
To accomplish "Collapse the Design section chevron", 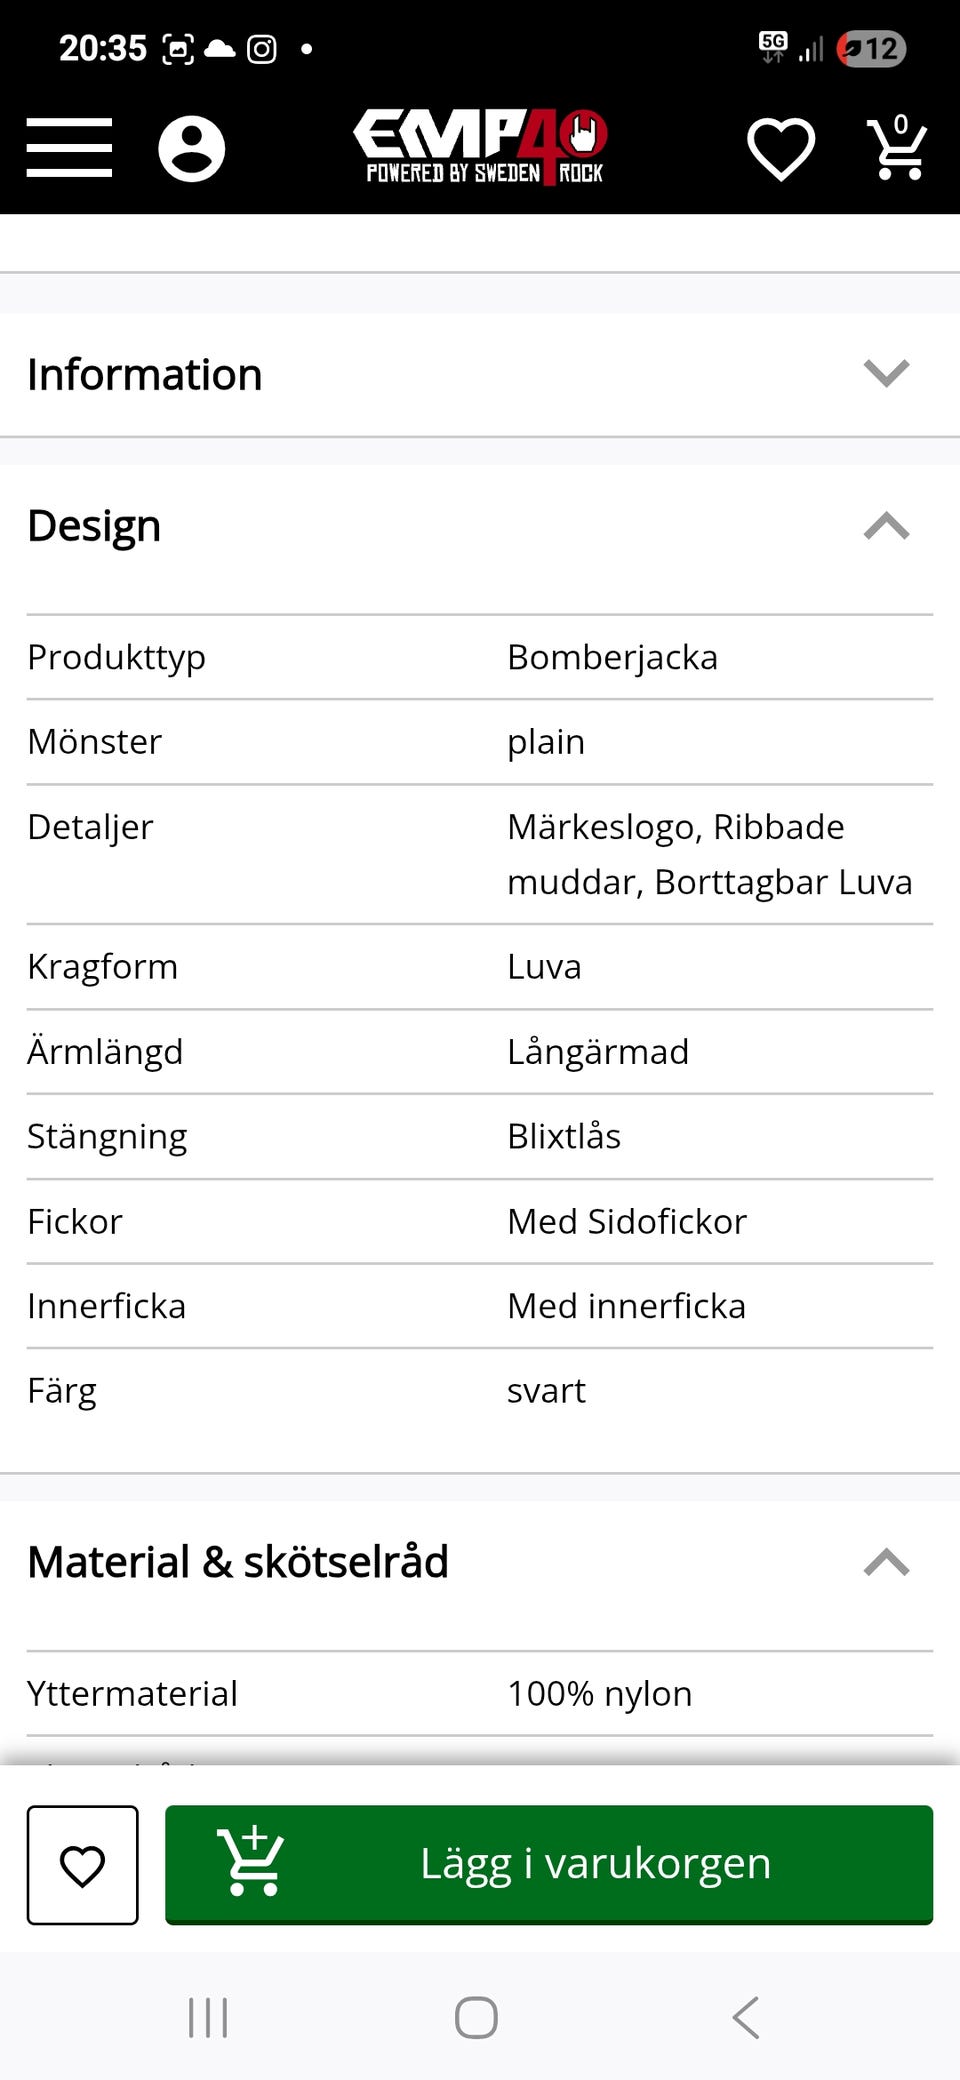I will point(886,526).
